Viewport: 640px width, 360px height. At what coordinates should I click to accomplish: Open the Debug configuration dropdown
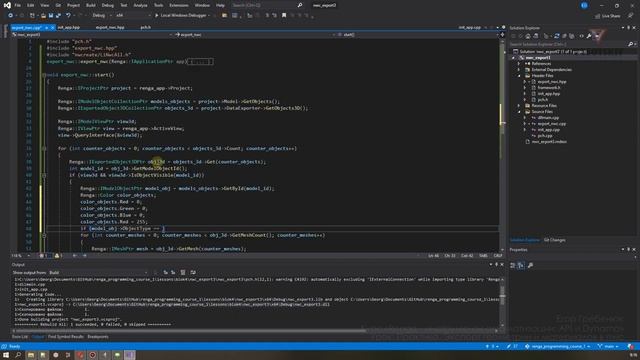tap(102, 16)
